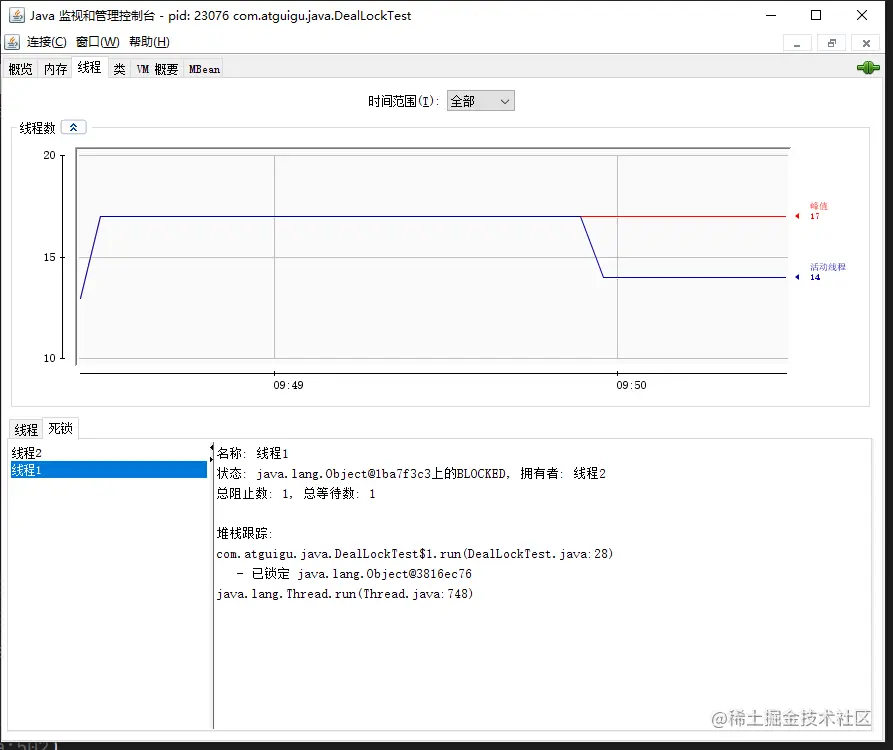Click the 状态 BLOCKED status line

[411, 473]
